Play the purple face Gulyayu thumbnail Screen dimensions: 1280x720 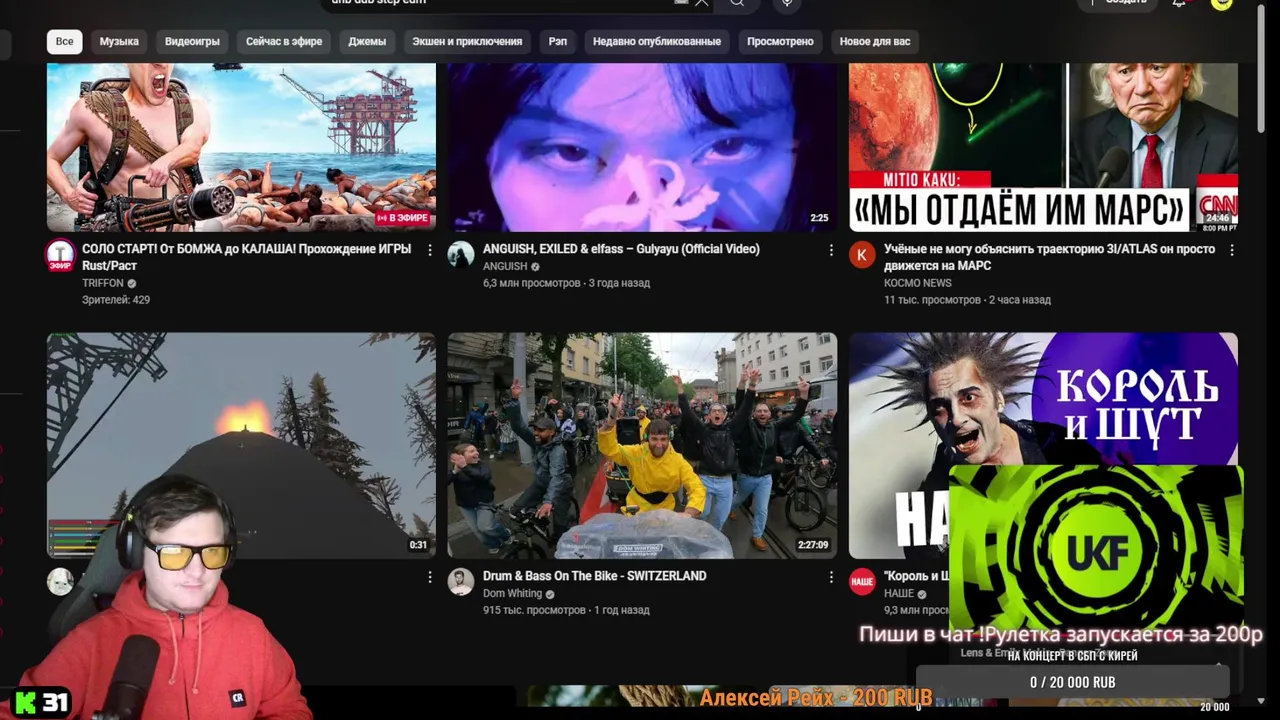642,147
